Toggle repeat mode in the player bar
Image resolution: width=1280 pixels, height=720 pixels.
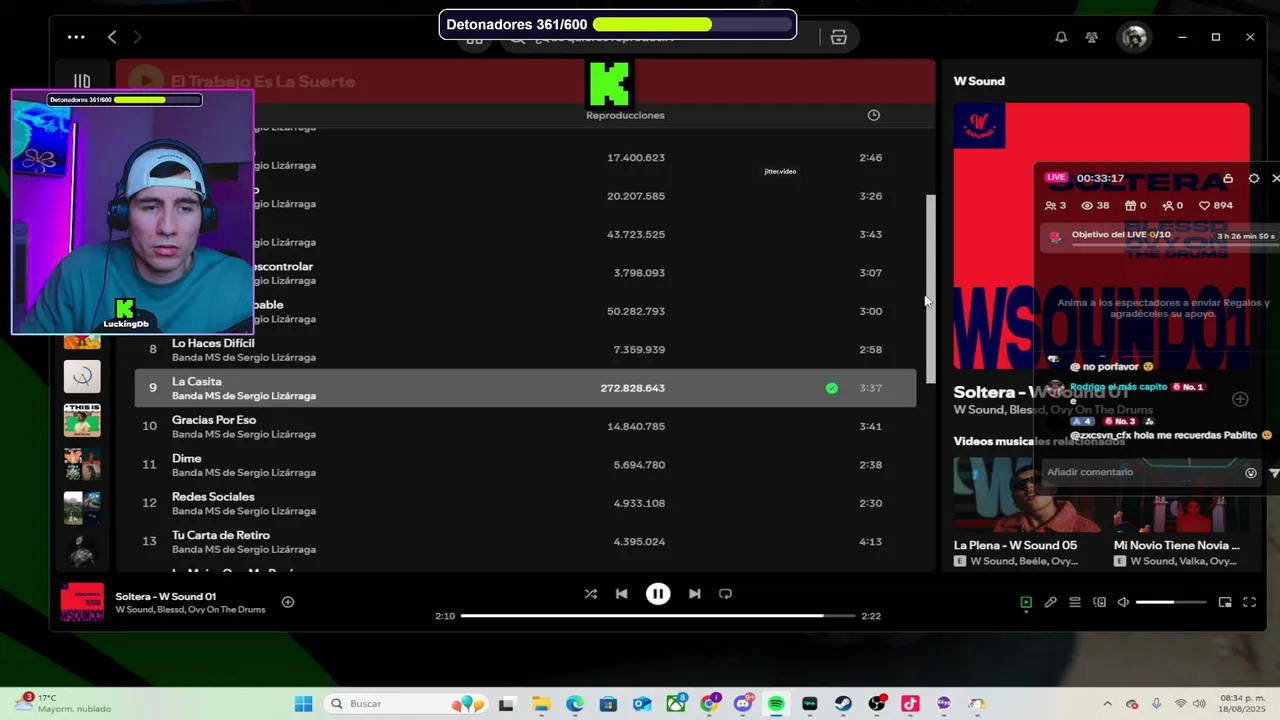[x=726, y=594]
